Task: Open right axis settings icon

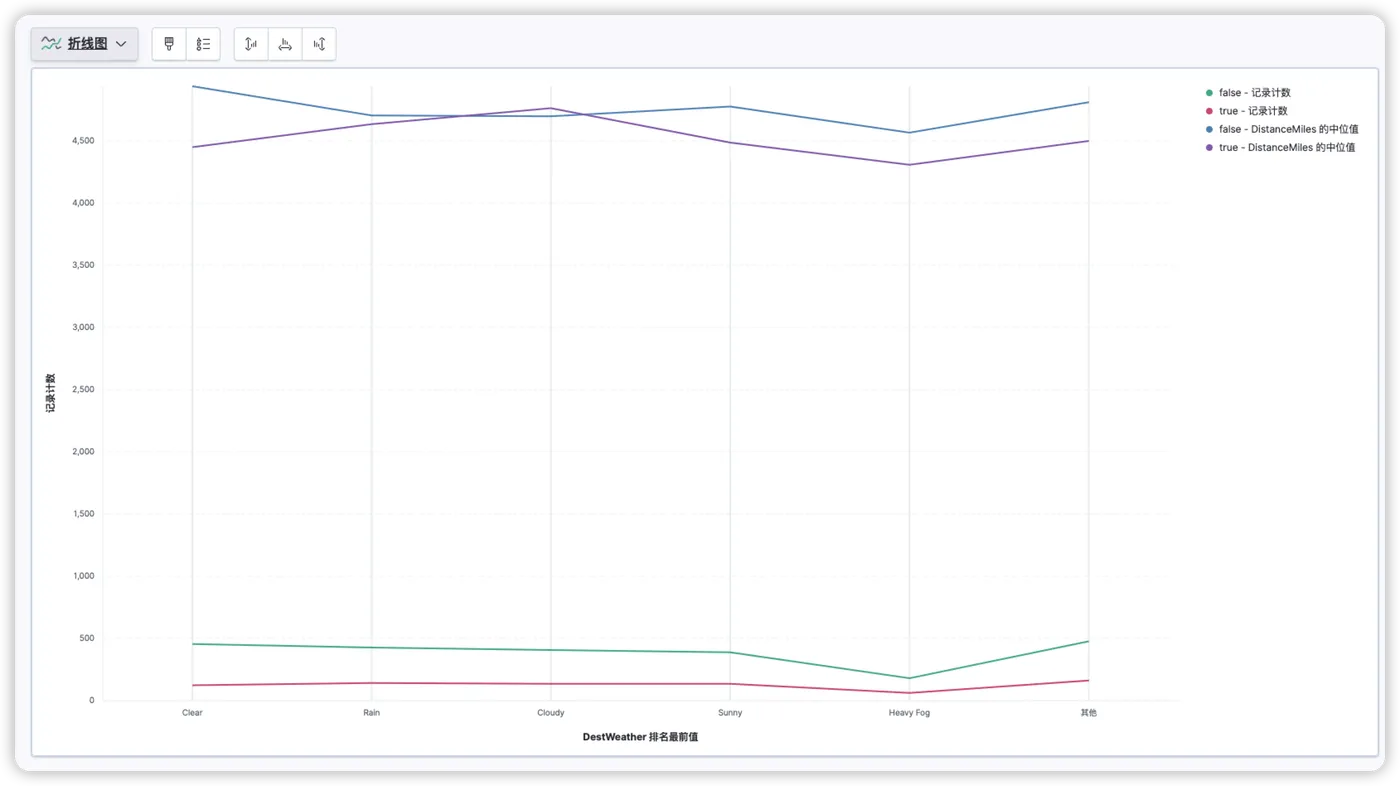Action: (319, 44)
